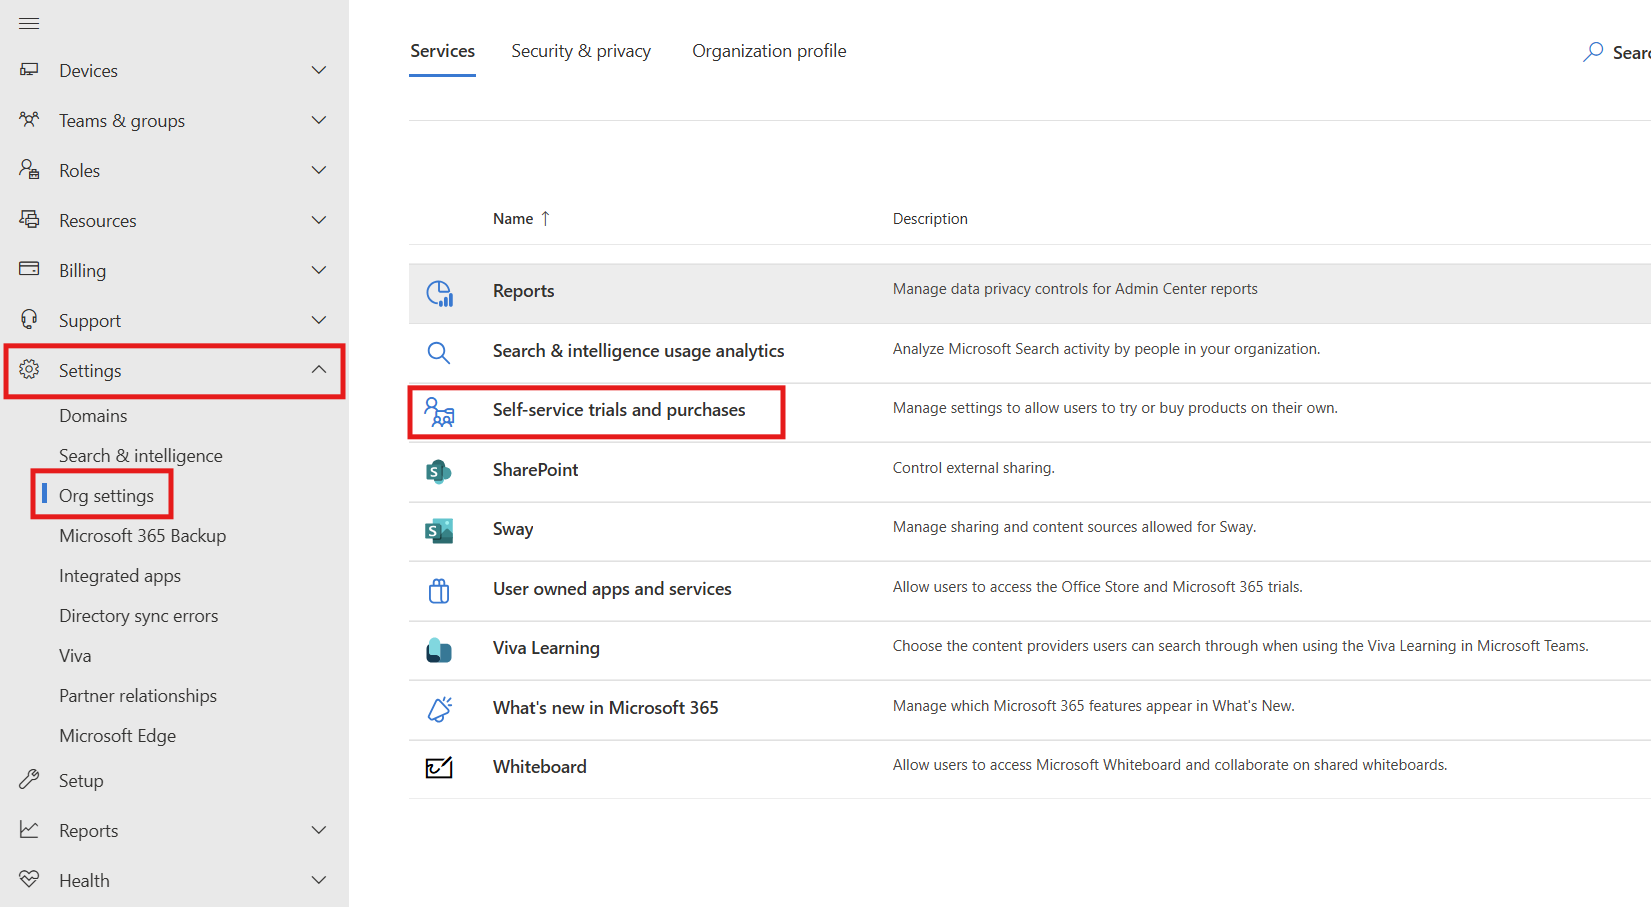1651x907 pixels.
Task: Expand the Reports sidebar chevron
Action: tap(319, 830)
